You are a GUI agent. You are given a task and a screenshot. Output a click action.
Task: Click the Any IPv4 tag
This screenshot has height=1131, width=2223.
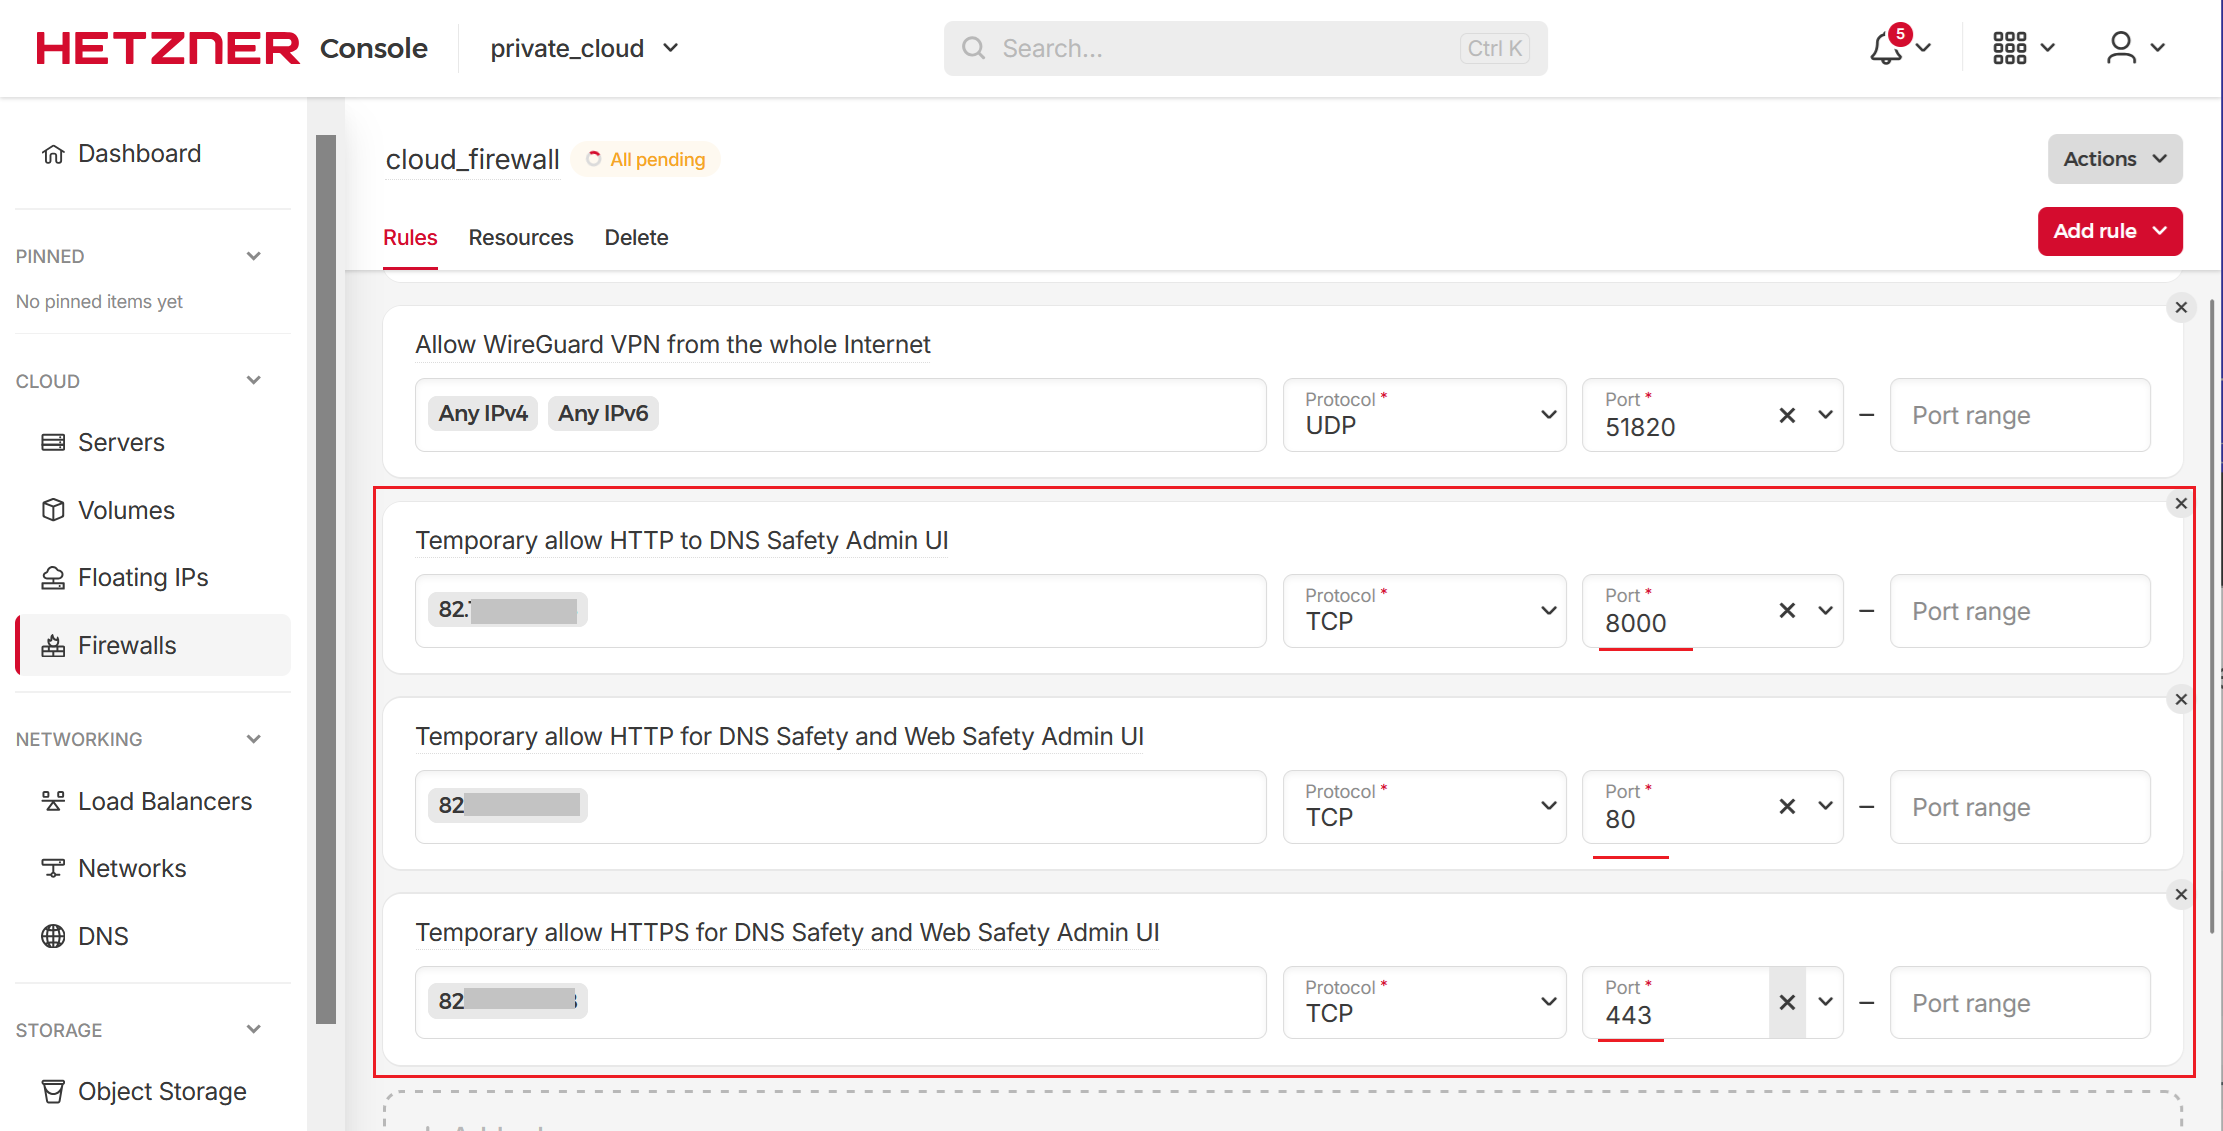click(483, 413)
